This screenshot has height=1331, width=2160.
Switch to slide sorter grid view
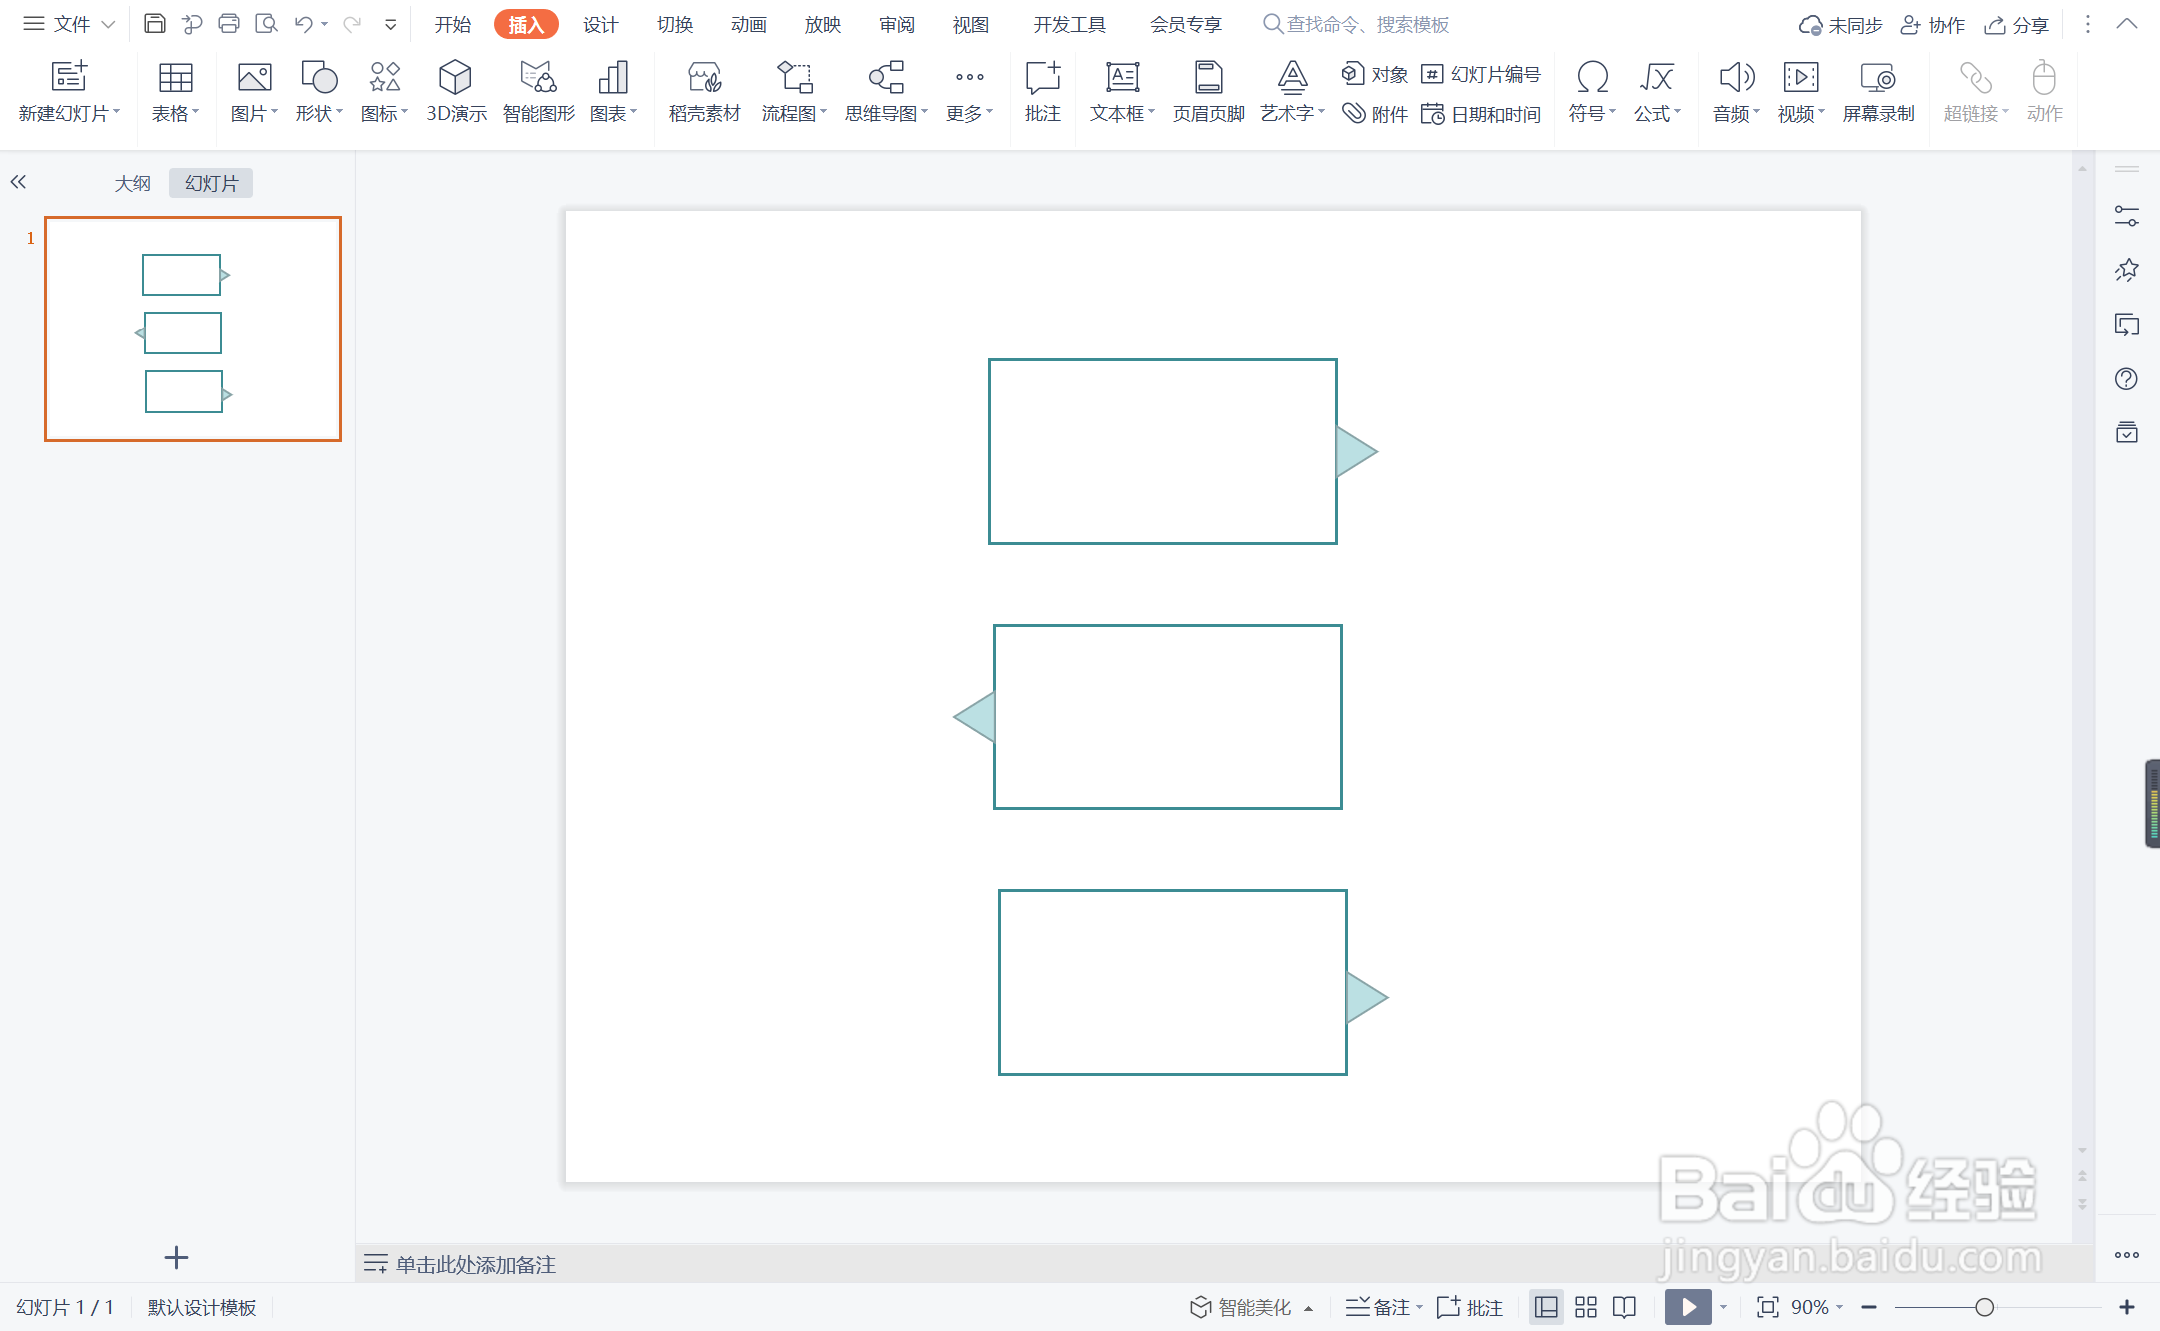click(1586, 1307)
